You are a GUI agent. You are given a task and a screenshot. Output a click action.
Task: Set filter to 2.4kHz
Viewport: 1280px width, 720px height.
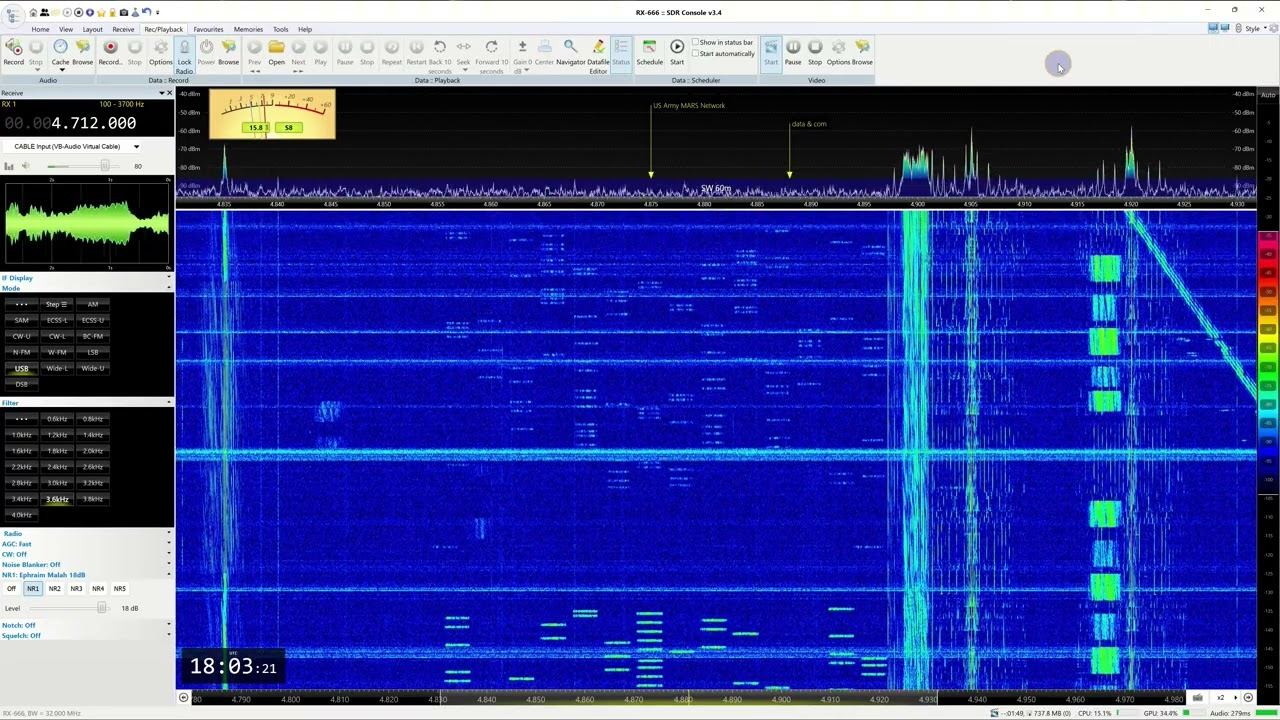click(57, 467)
